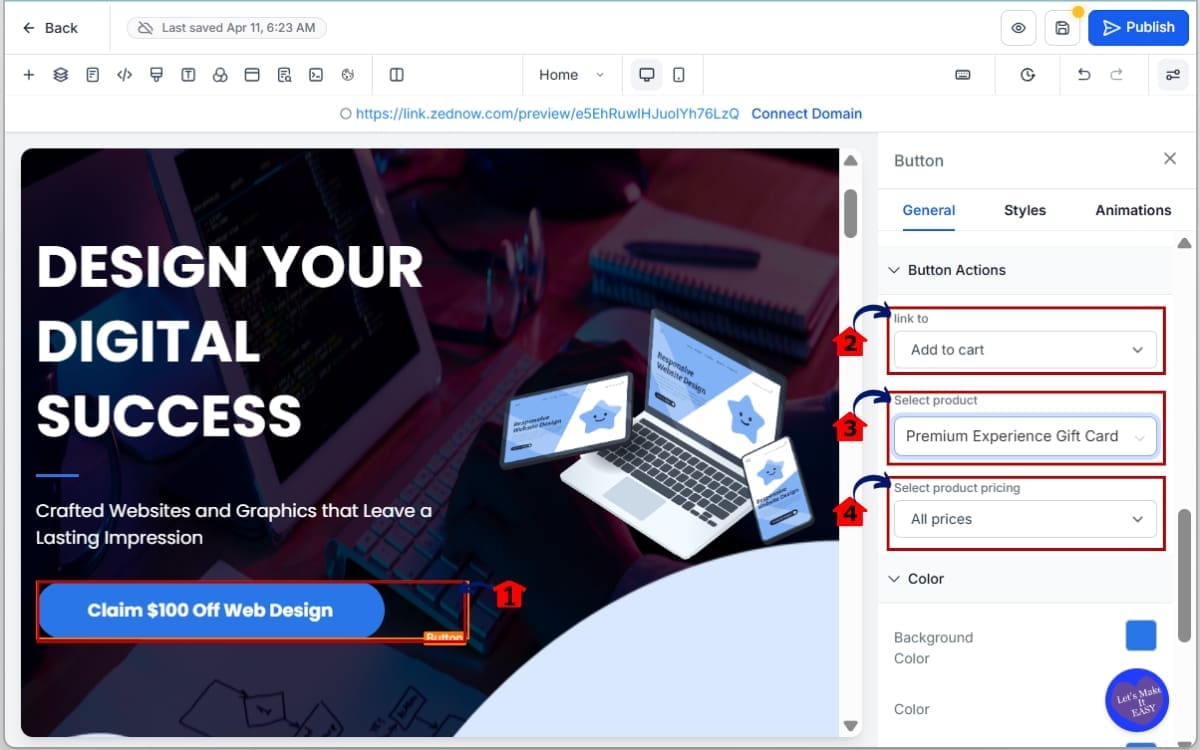Open the keyboard shortcuts icon
This screenshot has height=750, width=1200.
963,75
